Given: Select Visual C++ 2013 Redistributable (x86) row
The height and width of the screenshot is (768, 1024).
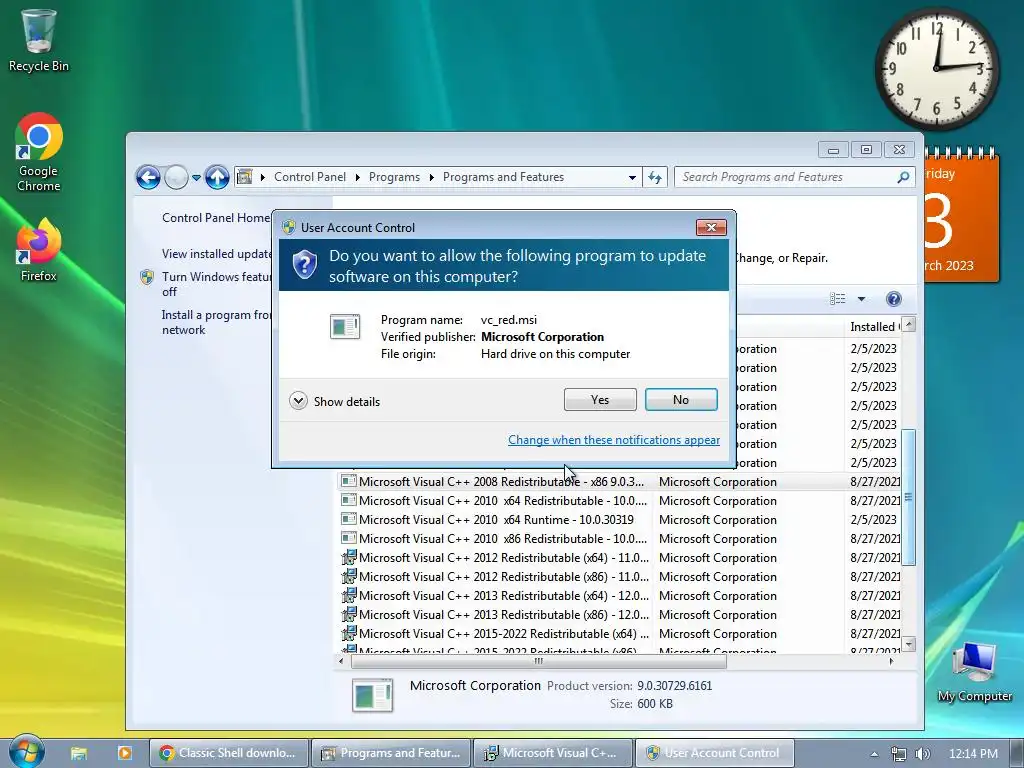Looking at the screenshot, I should click(618, 615).
